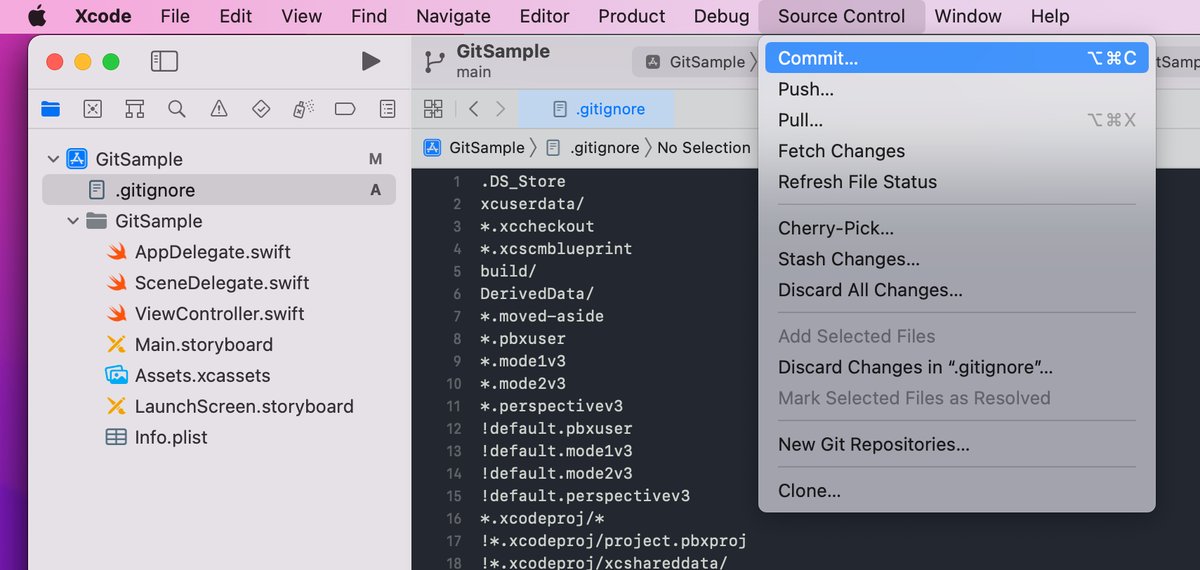Click the Run play button
1200x570 pixels.
(x=371, y=61)
